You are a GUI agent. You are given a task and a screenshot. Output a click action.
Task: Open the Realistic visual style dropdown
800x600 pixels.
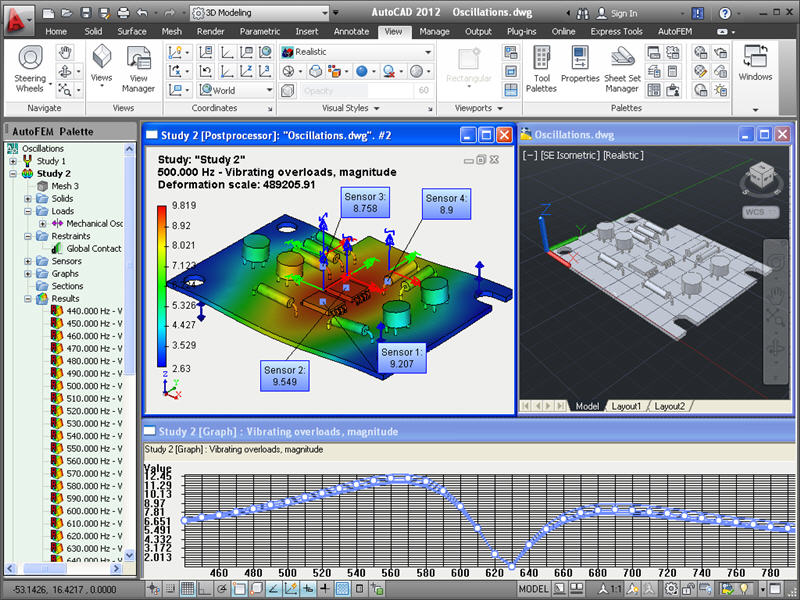pos(357,52)
